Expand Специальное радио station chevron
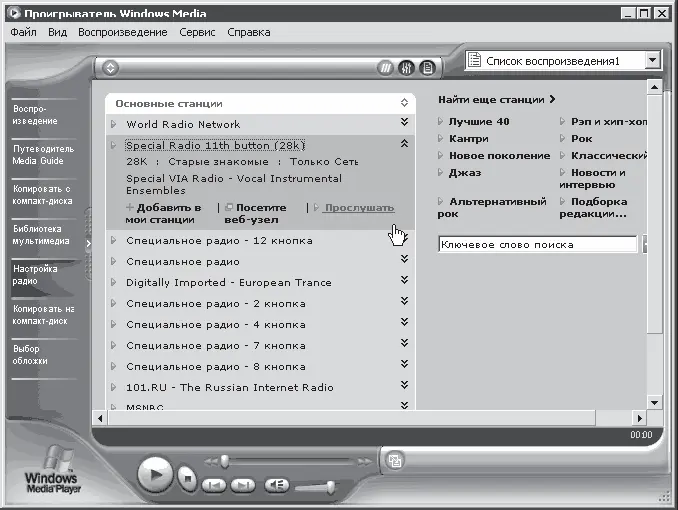The height and width of the screenshot is (510, 678). pyautogui.click(x=404, y=259)
